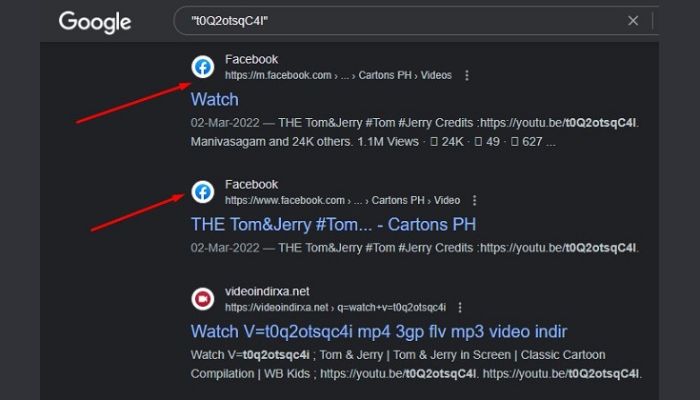Click snippet line "Manivasagam and 24K others"
The image size is (700, 400).
(x=373, y=142)
